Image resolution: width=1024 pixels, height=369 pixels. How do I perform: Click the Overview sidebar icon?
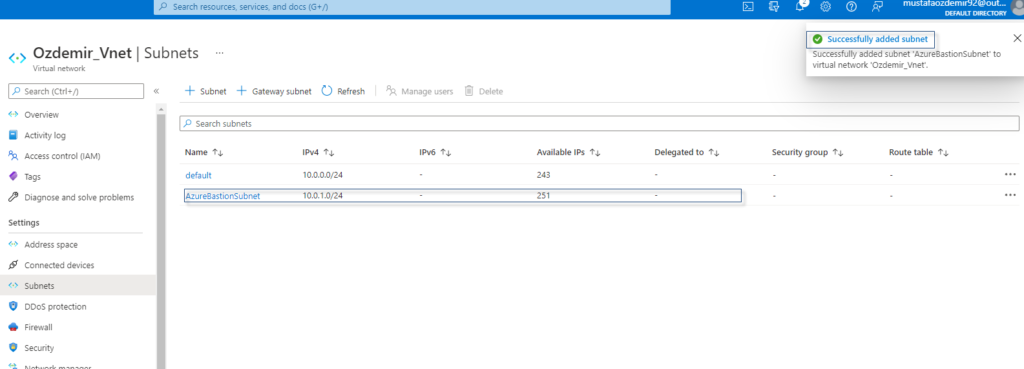[x=12, y=115]
